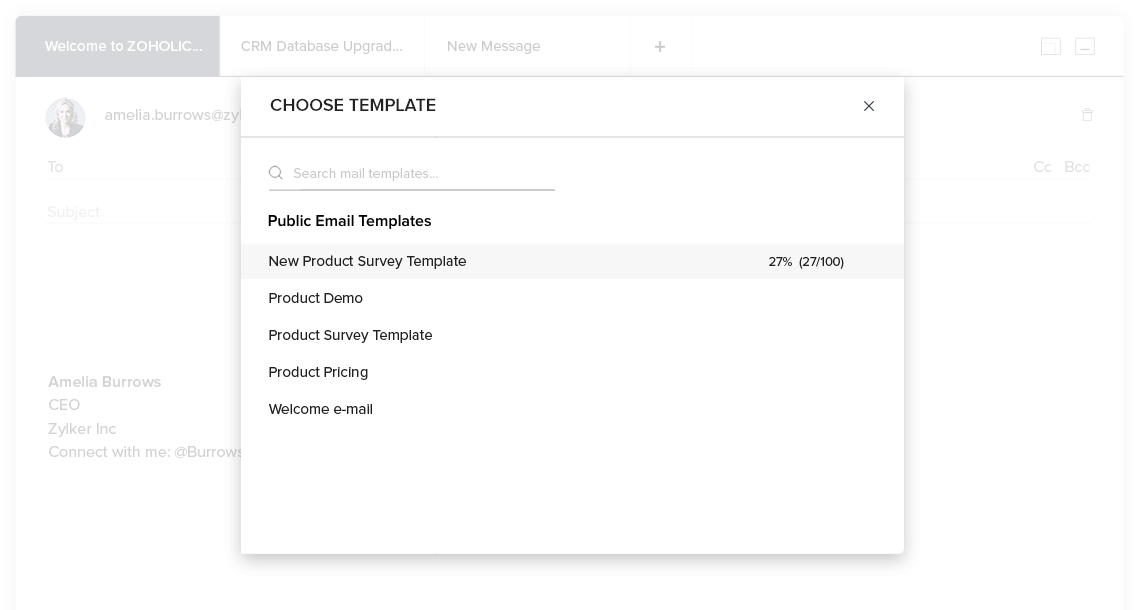Switch to Welcome to ZOHOLIC tab
Viewport: 1140px width, 610px height.
point(123,47)
